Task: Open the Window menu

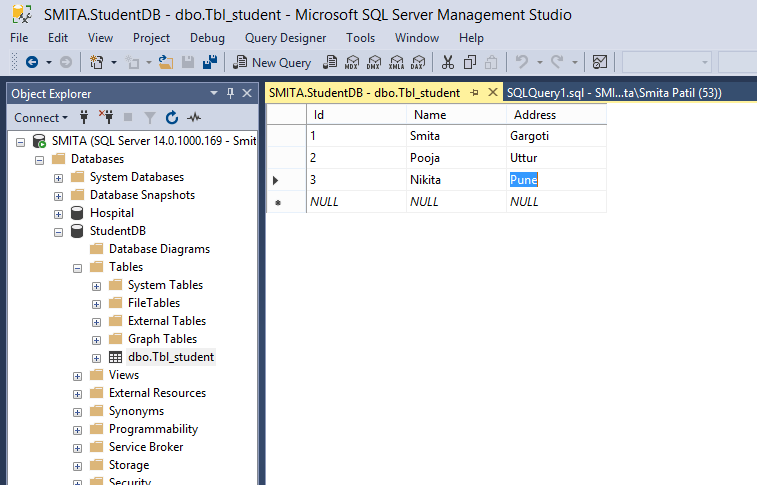Action: click(417, 38)
